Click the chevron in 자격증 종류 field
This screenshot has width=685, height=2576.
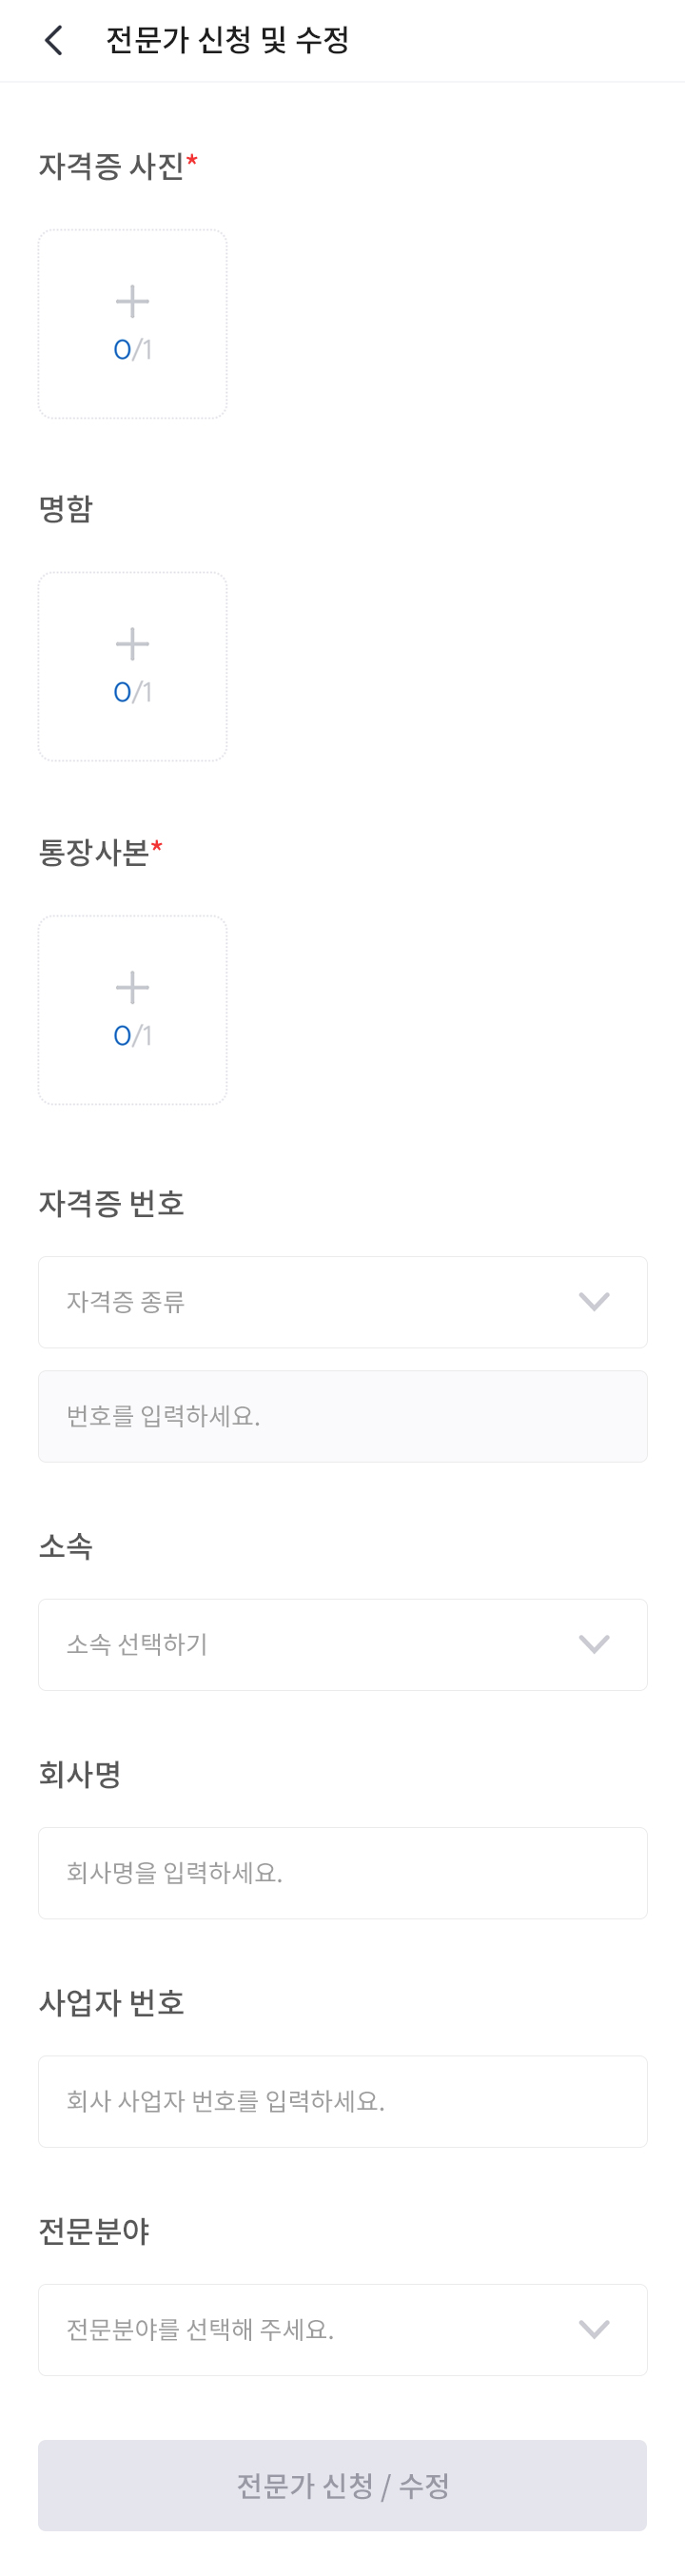pos(594,1302)
